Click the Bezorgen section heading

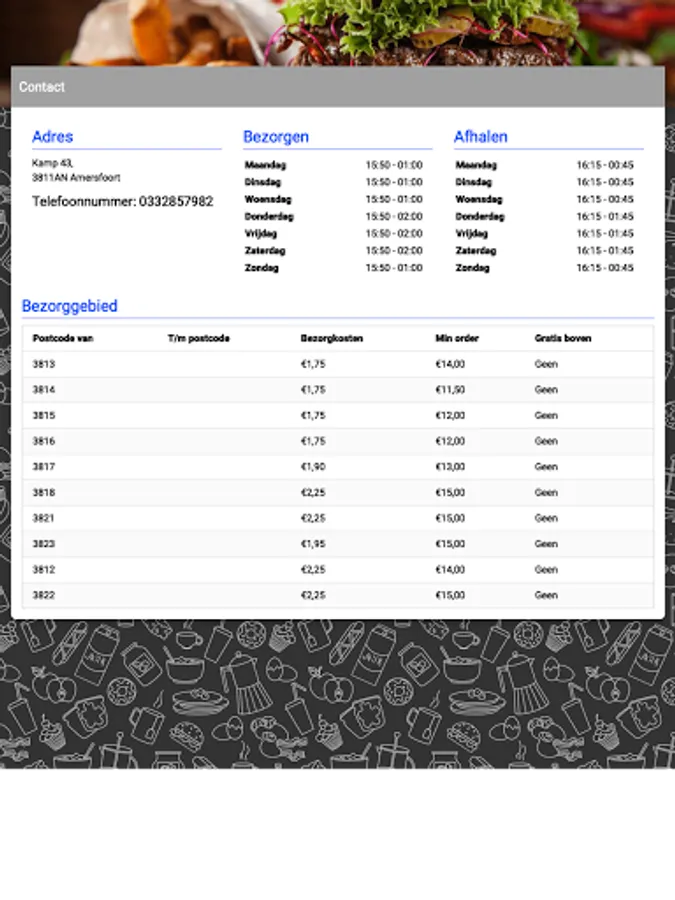[276, 137]
